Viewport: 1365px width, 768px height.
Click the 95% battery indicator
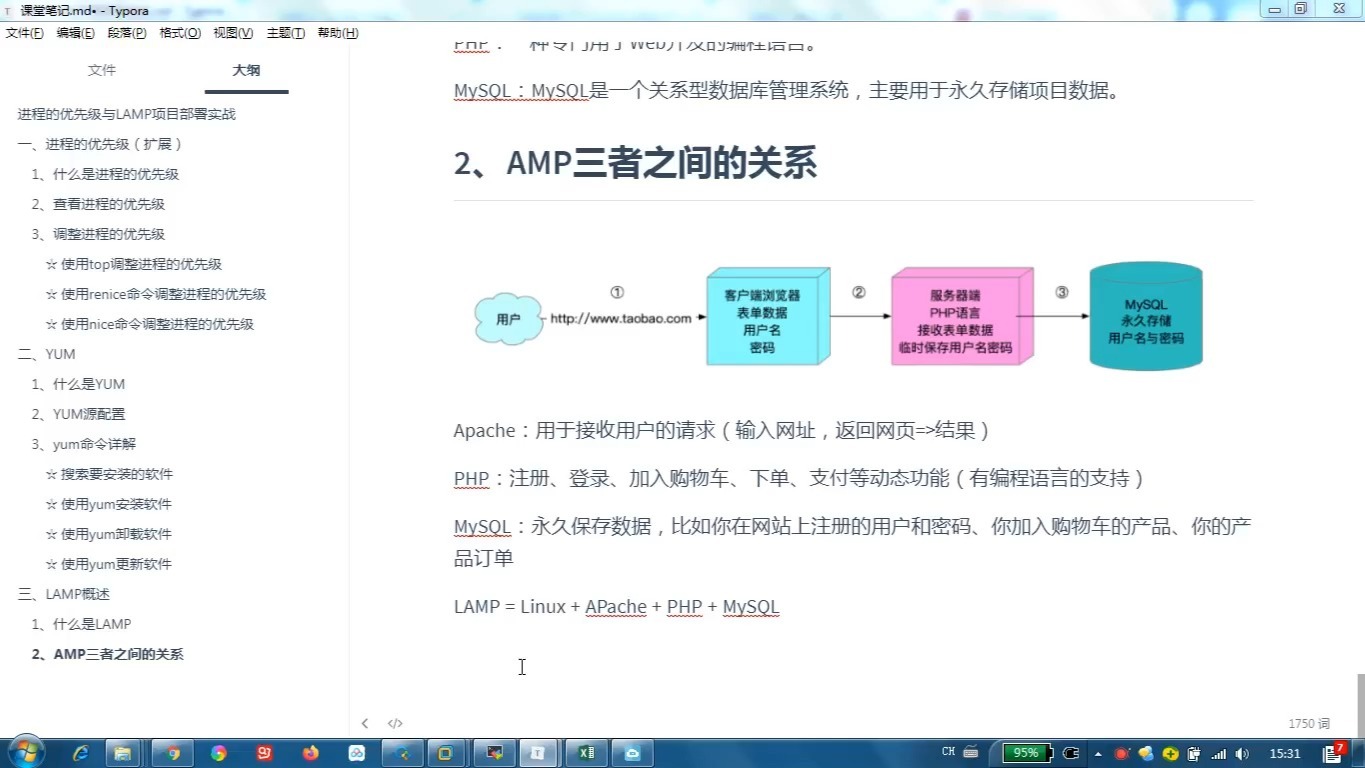coord(1027,753)
